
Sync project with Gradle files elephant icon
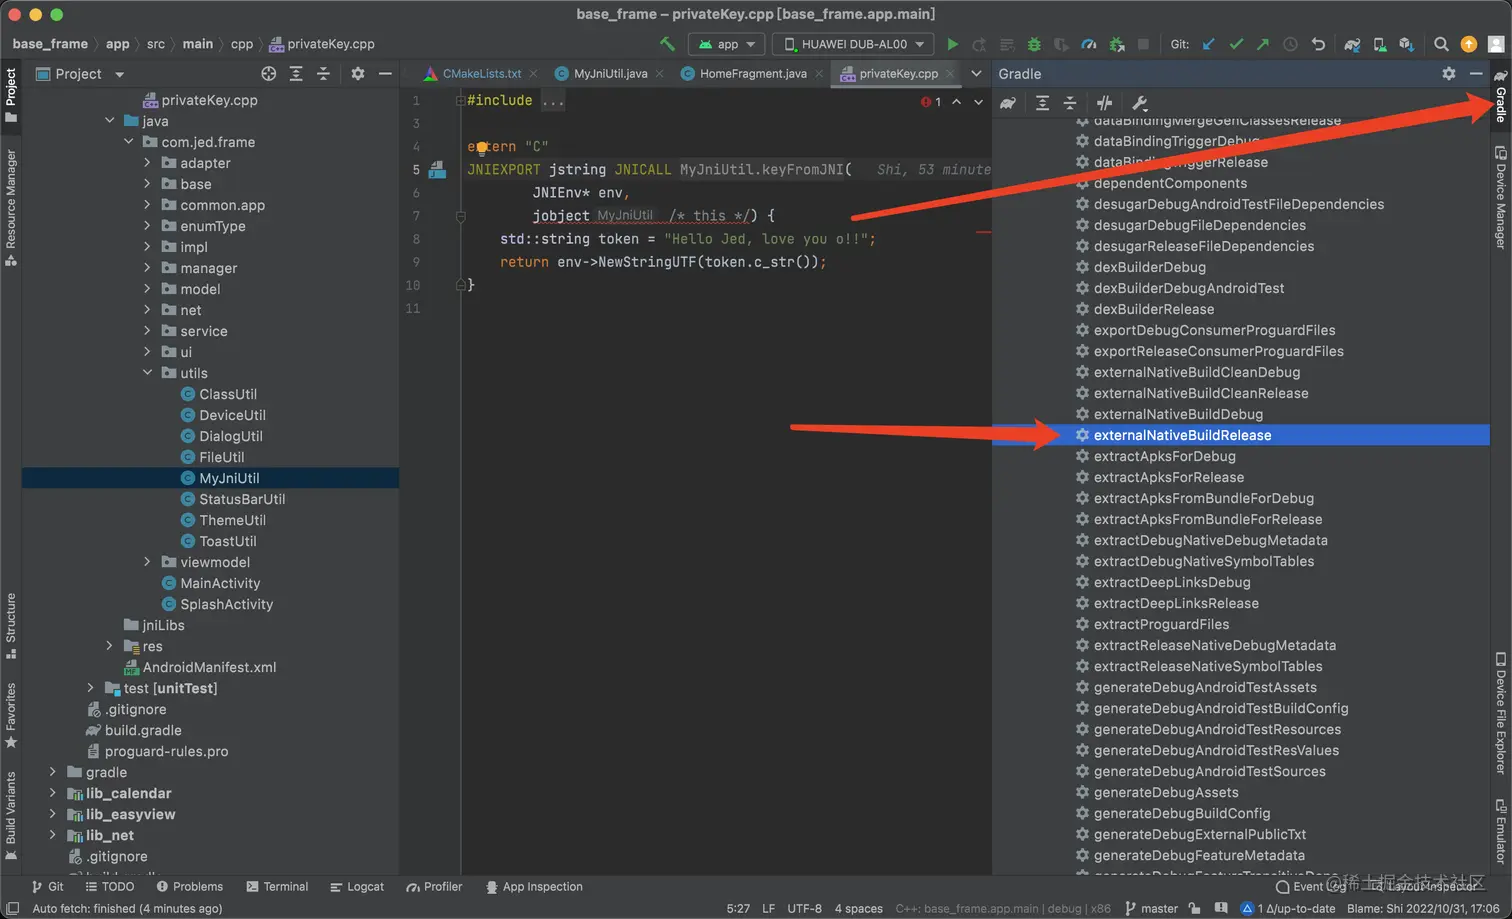[x=1352, y=44]
